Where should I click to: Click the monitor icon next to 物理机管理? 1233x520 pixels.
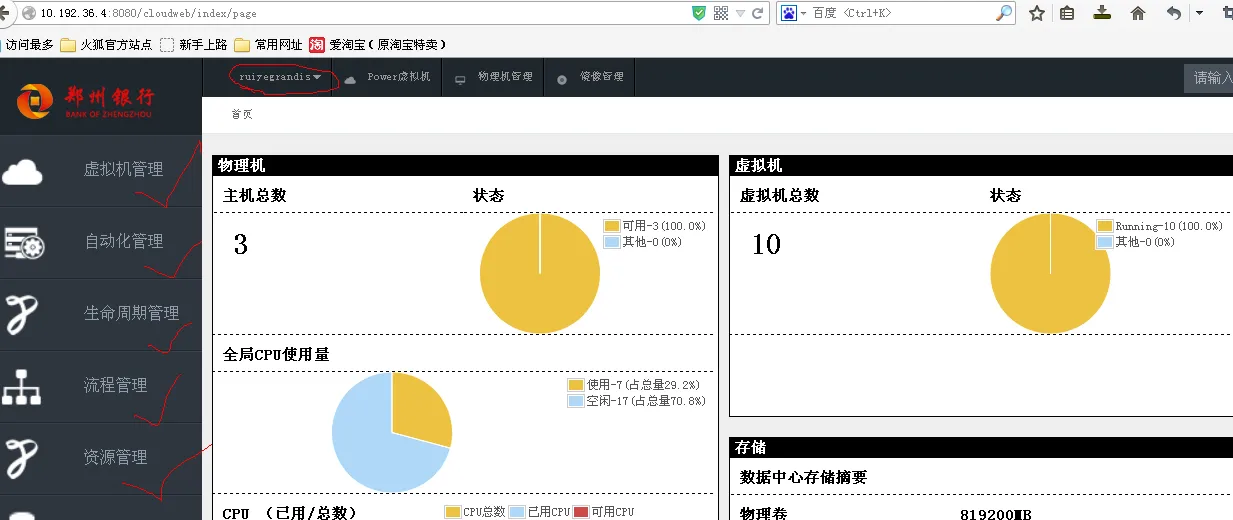(460, 78)
